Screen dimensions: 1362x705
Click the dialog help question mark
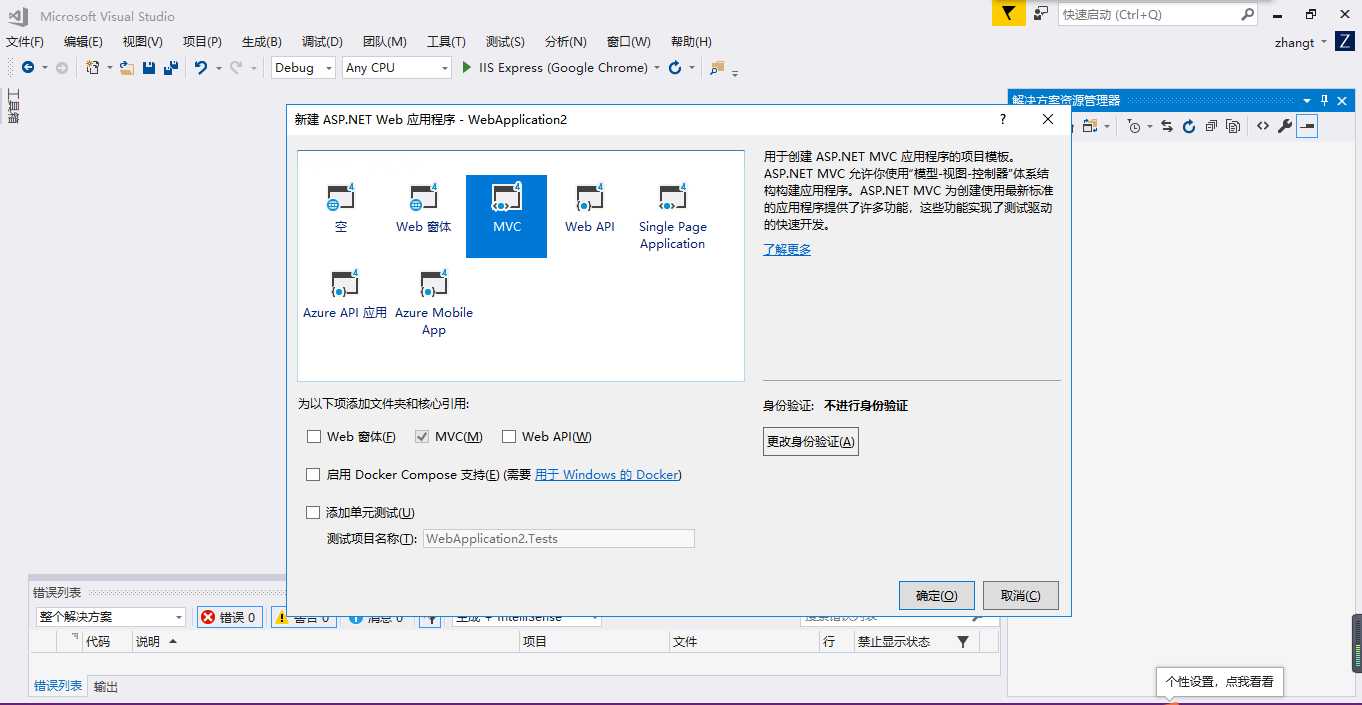tap(1003, 119)
